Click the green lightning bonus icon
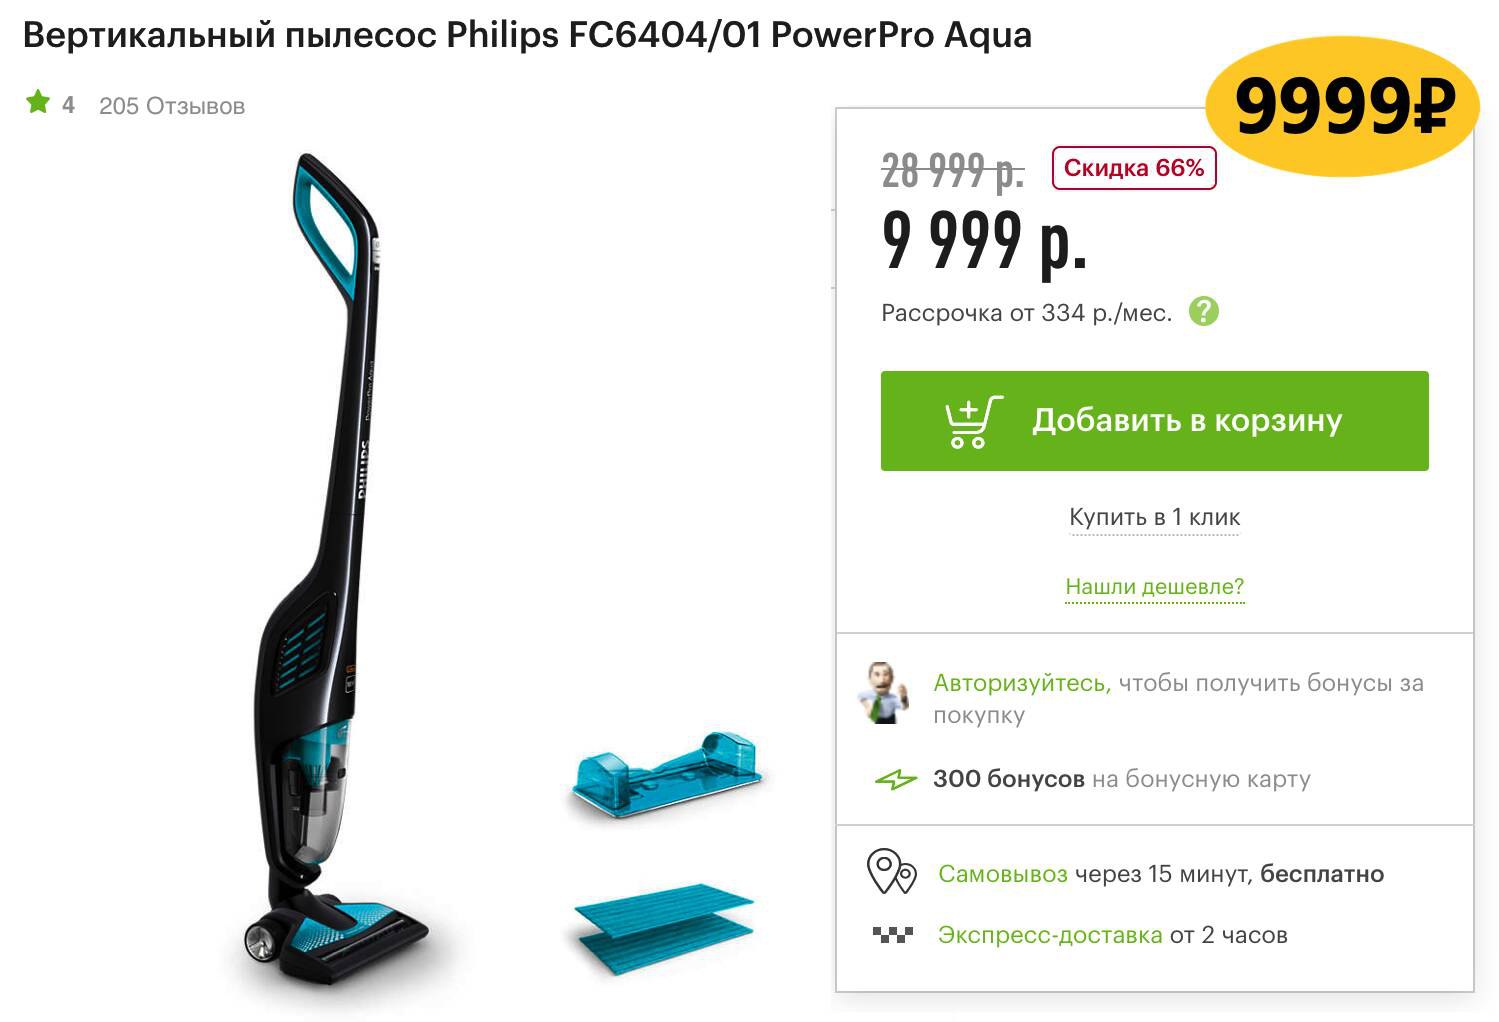 (x=895, y=779)
